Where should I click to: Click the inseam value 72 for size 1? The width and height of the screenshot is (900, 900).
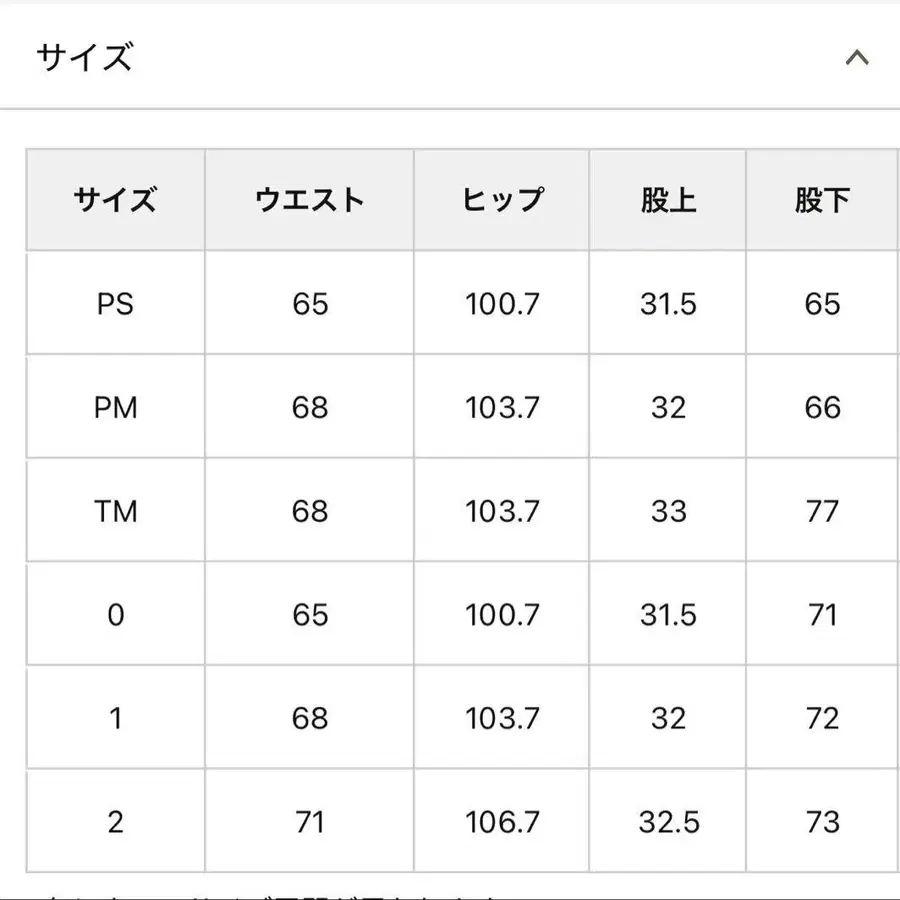(x=822, y=717)
